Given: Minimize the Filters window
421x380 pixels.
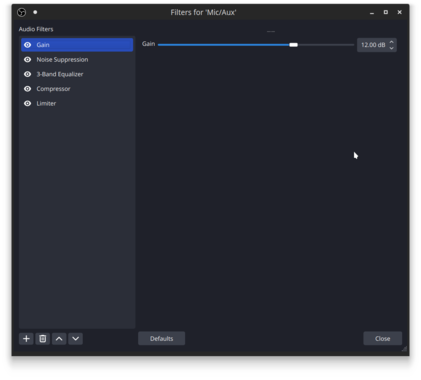Looking at the screenshot, I should tap(372, 12).
